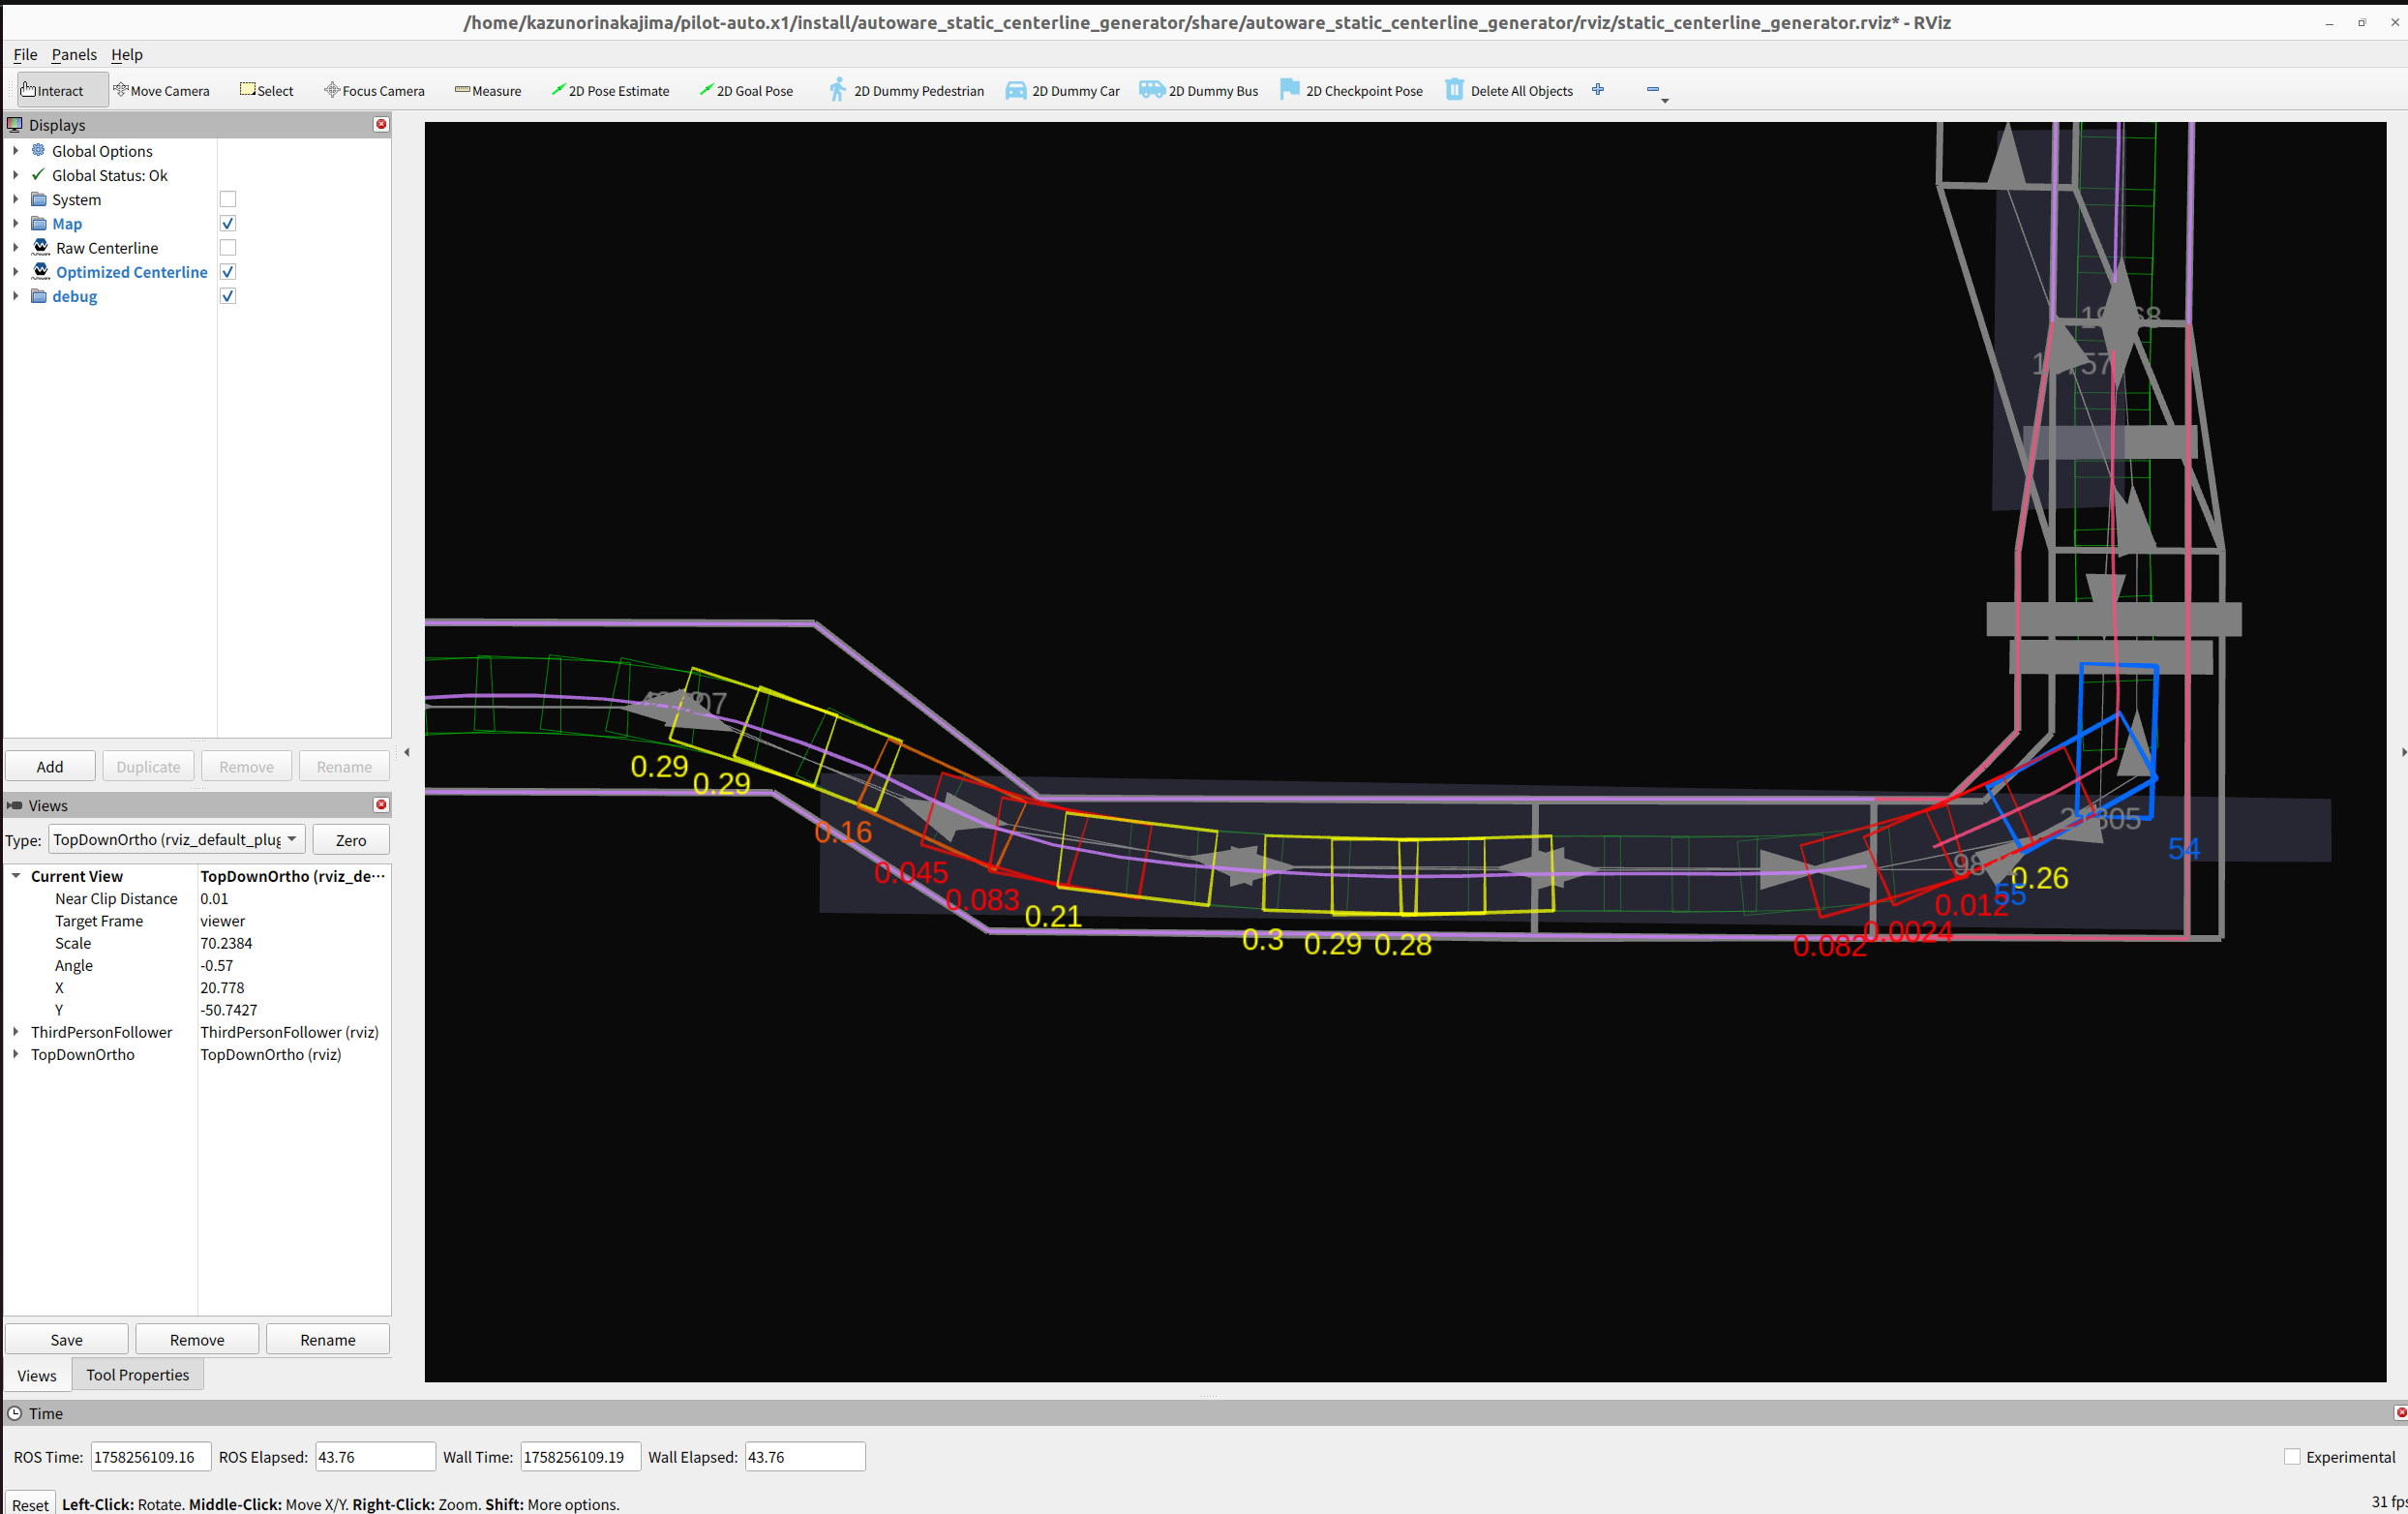The image size is (2408, 1514).
Task: Choose the 2D Pose Estimate tool
Action: (x=610, y=91)
